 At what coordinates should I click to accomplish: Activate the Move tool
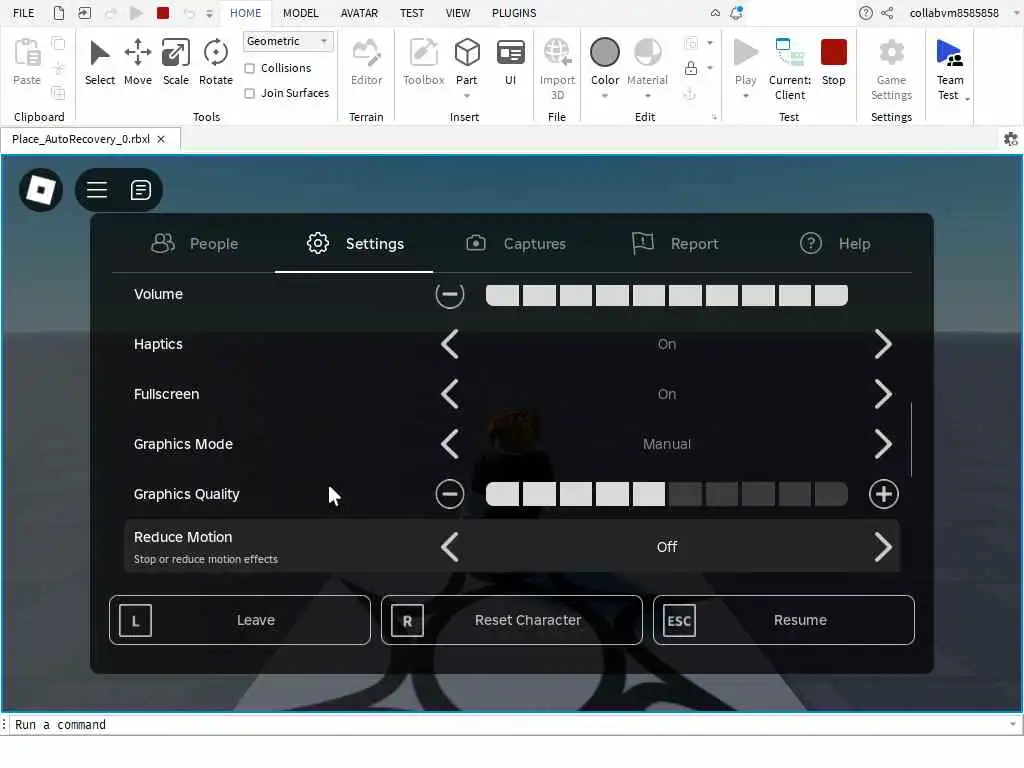138,62
